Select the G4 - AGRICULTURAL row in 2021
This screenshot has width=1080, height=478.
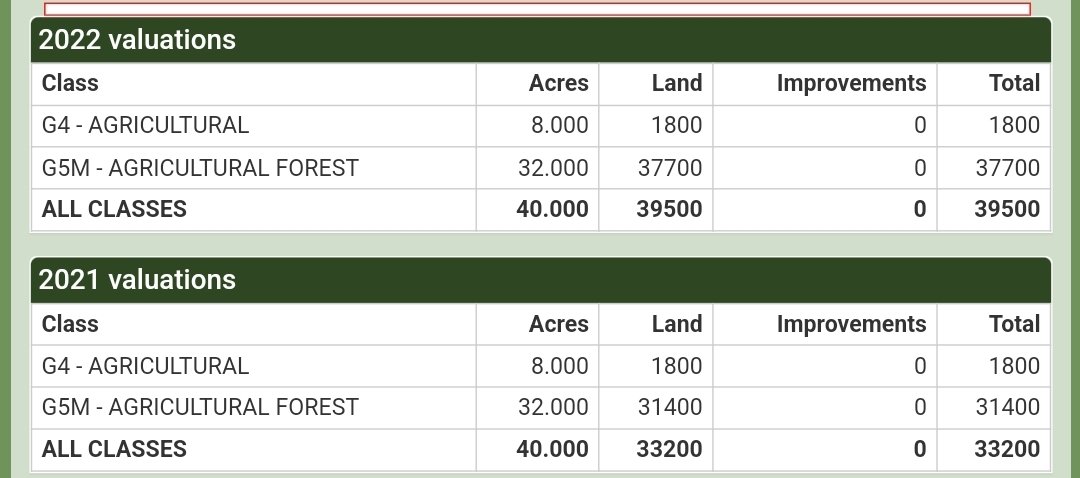click(x=541, y=366)
